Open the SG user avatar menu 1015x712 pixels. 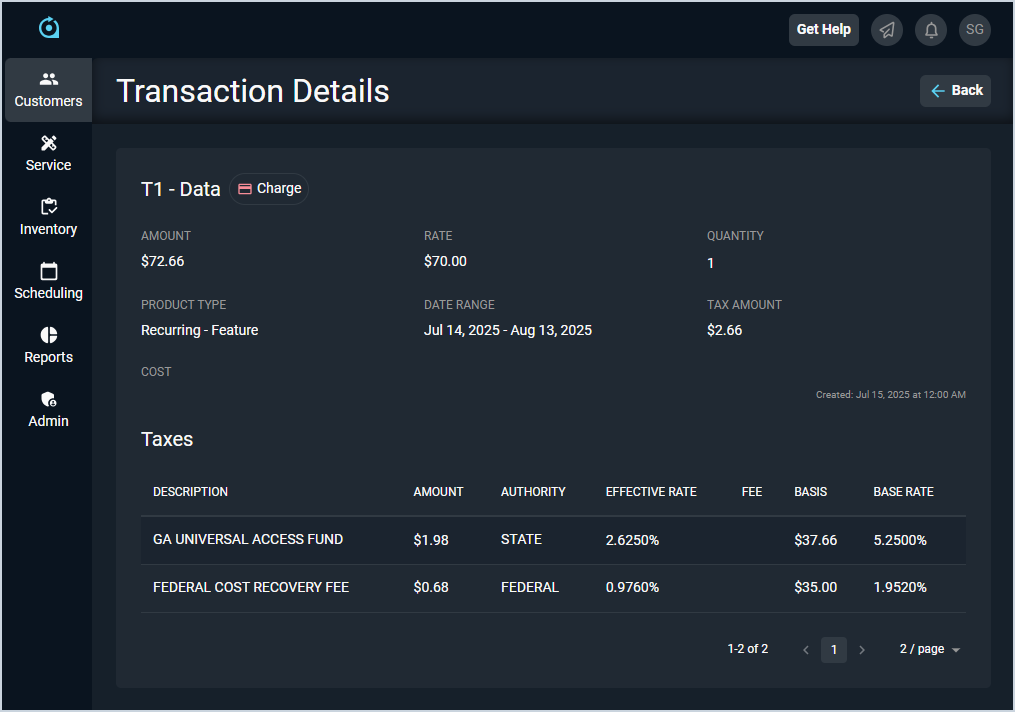pyautogui.click(x=975, y=30)
